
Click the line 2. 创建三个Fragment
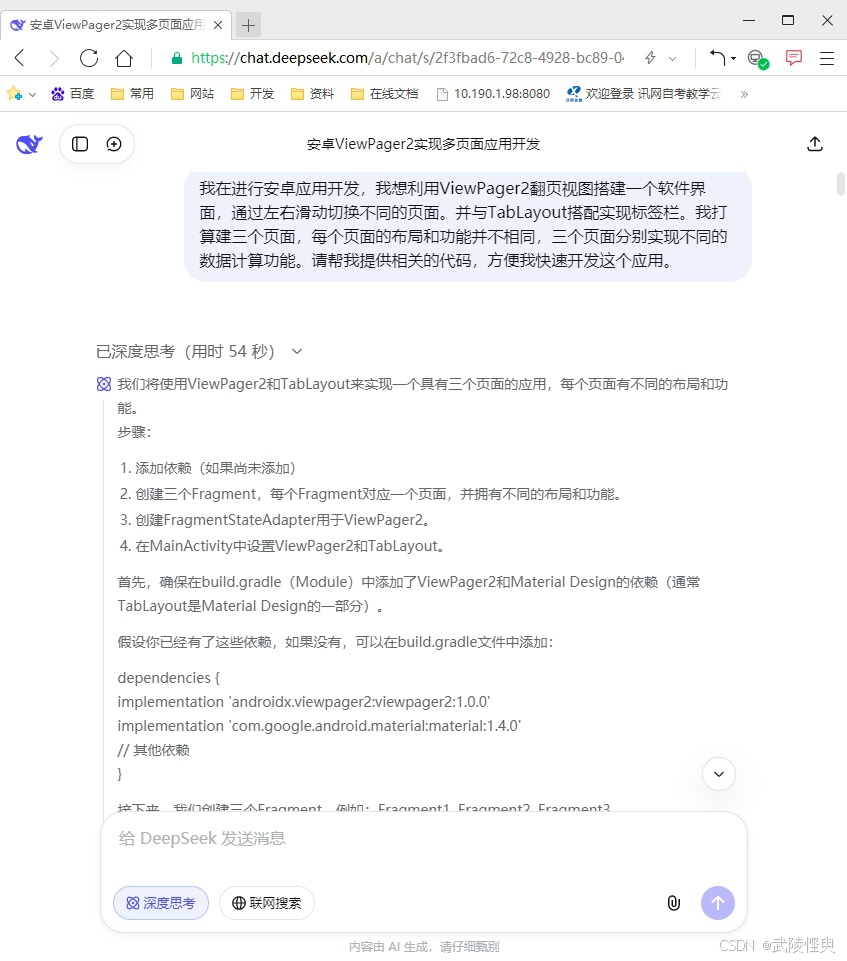pyautogui.click(x=371, y=494)
